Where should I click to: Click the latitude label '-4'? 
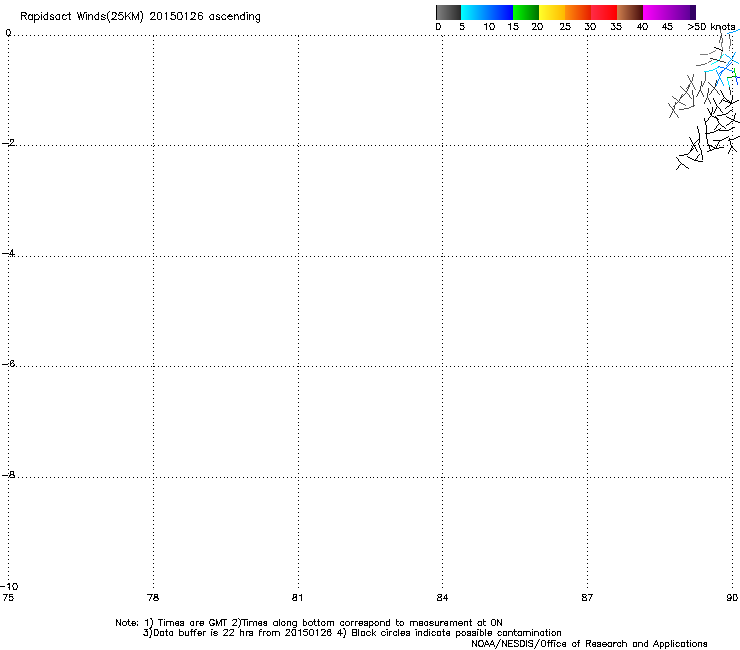(x=8, y=253)
